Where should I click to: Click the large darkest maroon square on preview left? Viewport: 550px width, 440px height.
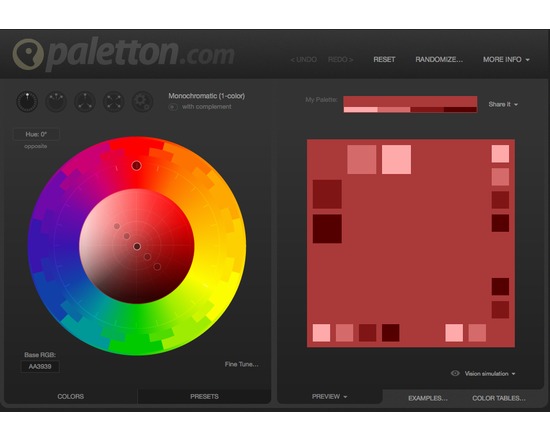(x=327, y=229)
